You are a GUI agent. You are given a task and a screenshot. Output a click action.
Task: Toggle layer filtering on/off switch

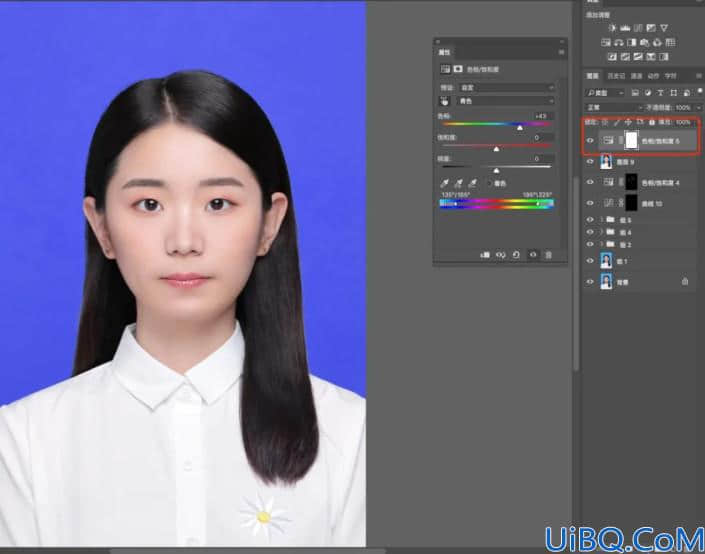coord(700,91)
